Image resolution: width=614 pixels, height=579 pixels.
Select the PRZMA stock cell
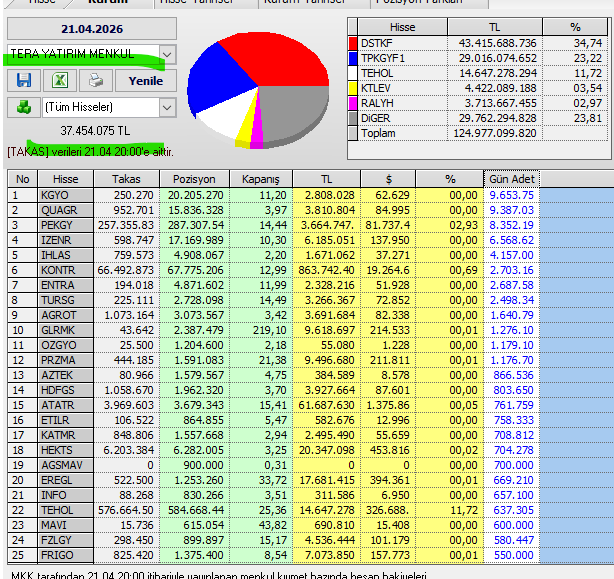tap(66, 360)
